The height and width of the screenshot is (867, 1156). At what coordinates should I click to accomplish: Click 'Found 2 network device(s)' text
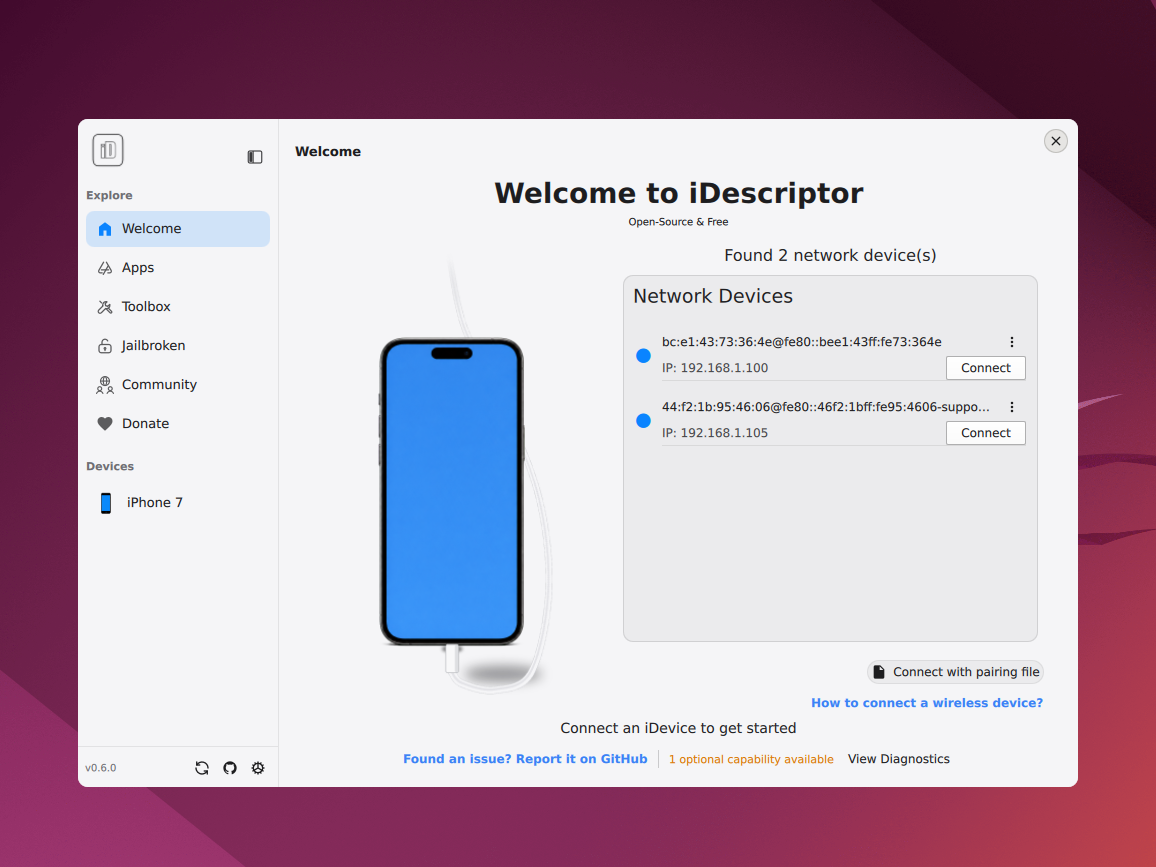pyautogui.click(x=830, y=256)
